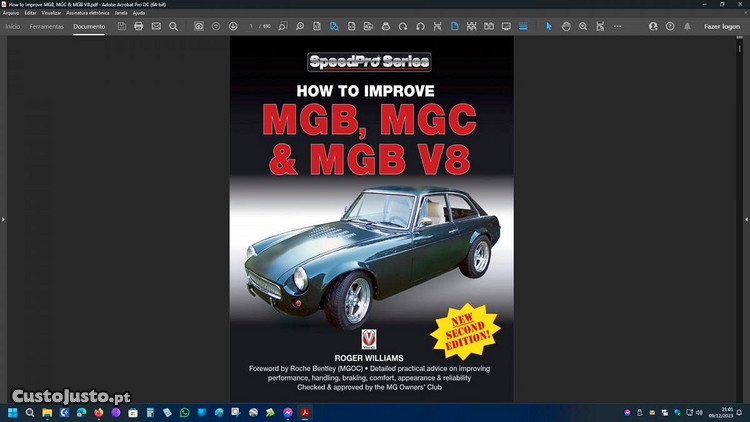Image resolution: width=750 pixels, height=422 pixels.
Task: Expand the right tools pane
Action: [x=745, y=219]
